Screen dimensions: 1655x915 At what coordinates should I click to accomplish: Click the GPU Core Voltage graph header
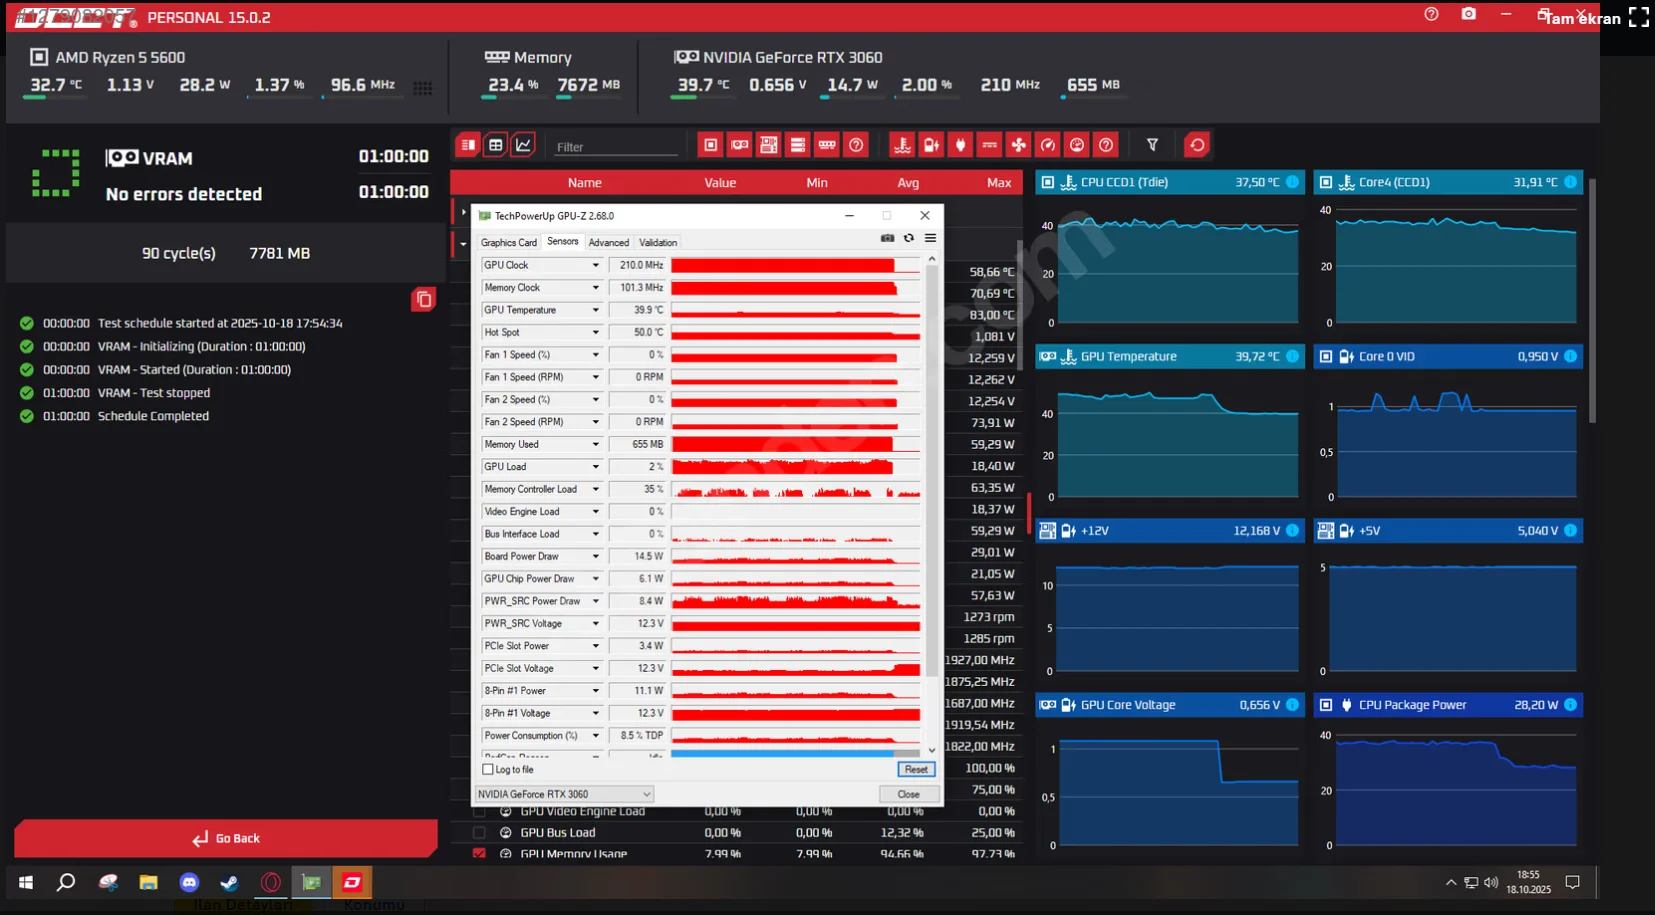point(1170,705)
